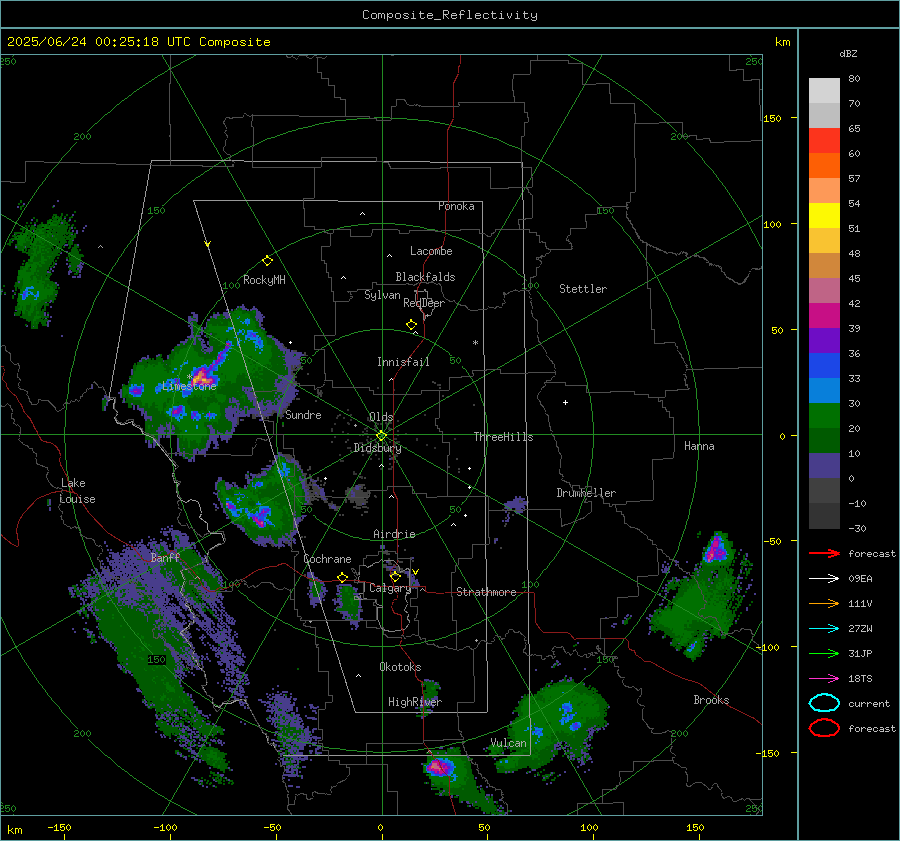Click the yellow diamond marker near RockyMH
Viewport: 900px width, 841px height.
267,261
